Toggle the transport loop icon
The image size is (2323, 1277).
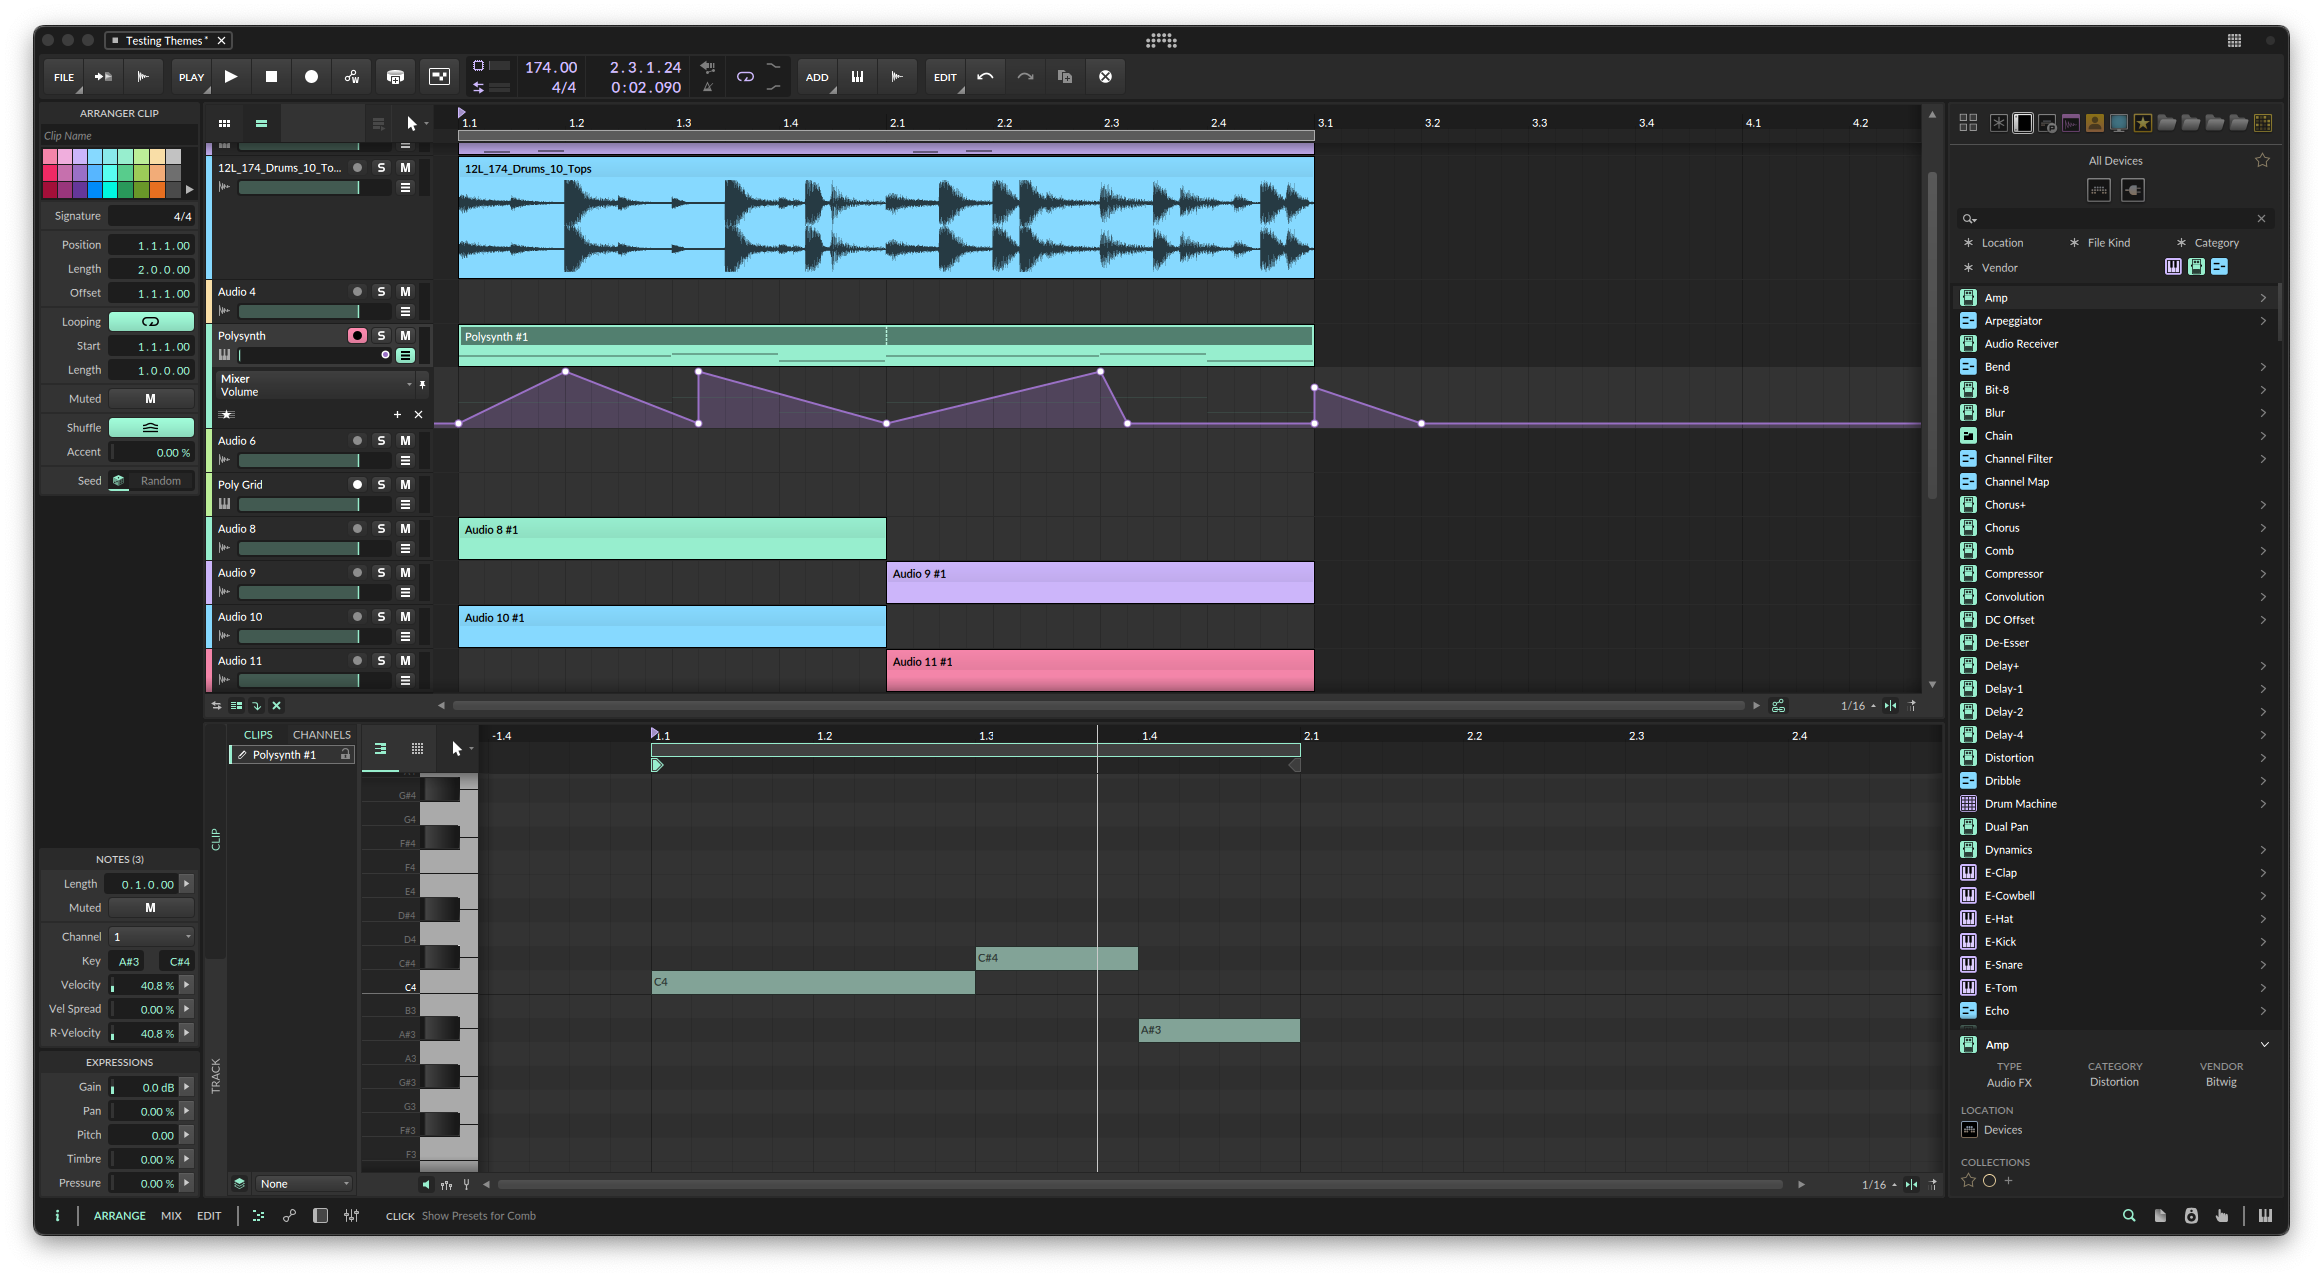tap(745, 76)
